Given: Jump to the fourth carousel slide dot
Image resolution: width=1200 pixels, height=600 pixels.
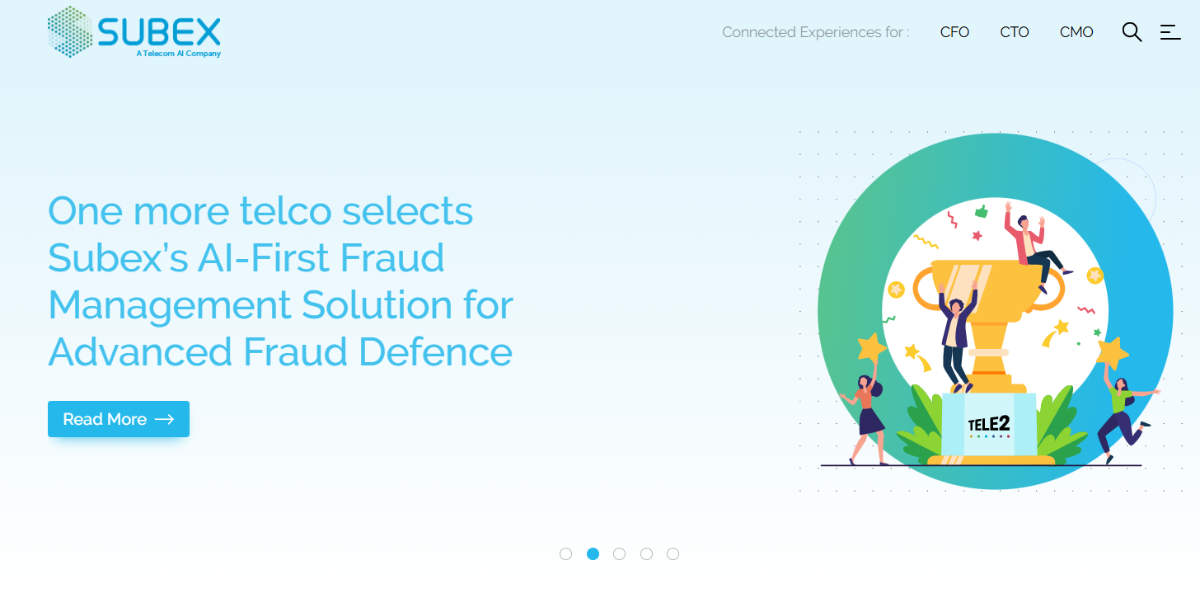Looking at the screenshot, I should (646, 554).
